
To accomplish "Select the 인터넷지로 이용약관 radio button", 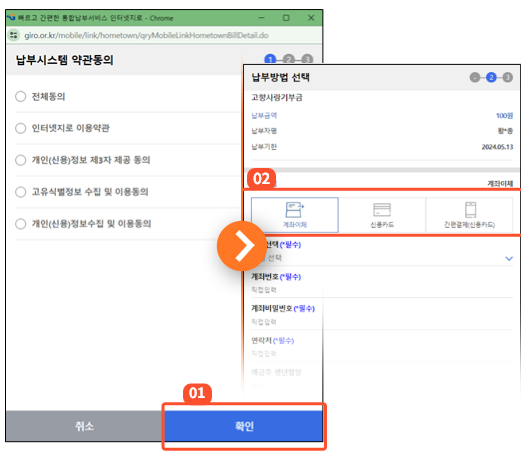I will (21, 128).
